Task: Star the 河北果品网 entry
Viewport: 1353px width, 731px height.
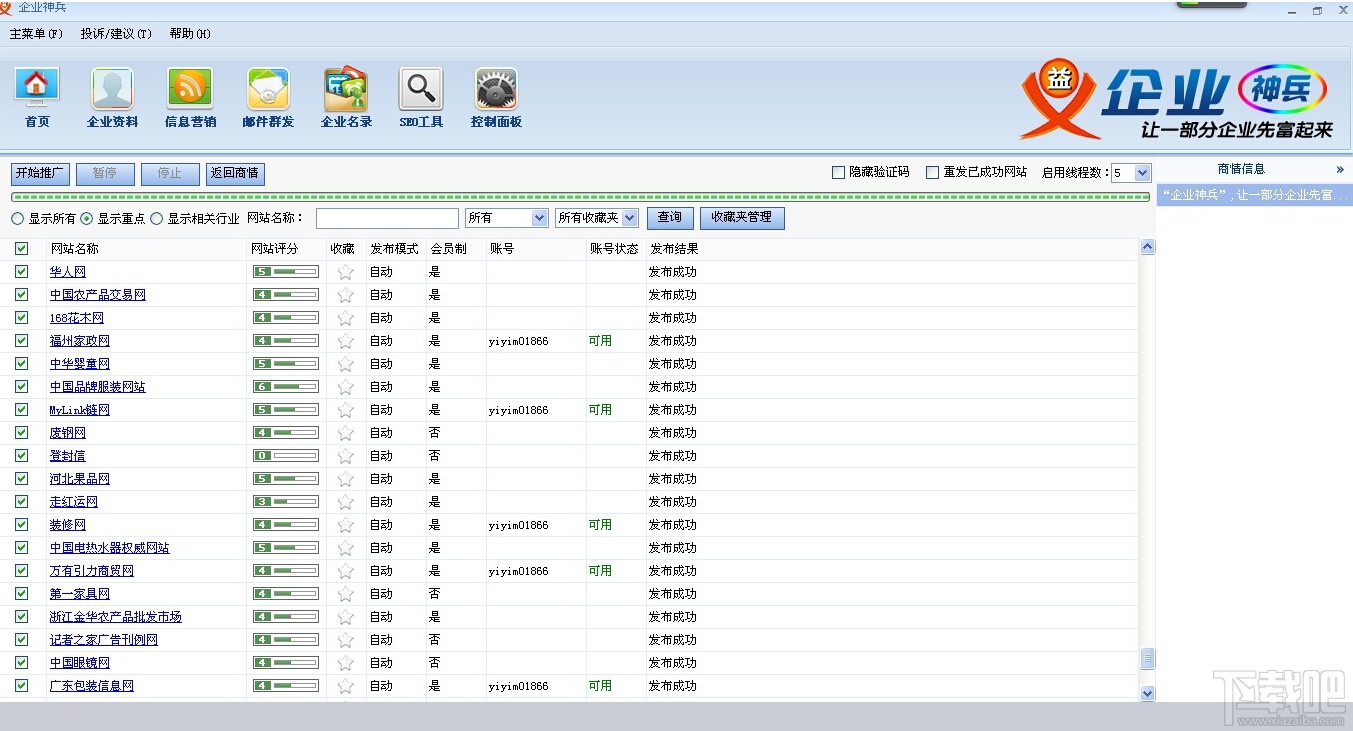Action: [345, 479]
